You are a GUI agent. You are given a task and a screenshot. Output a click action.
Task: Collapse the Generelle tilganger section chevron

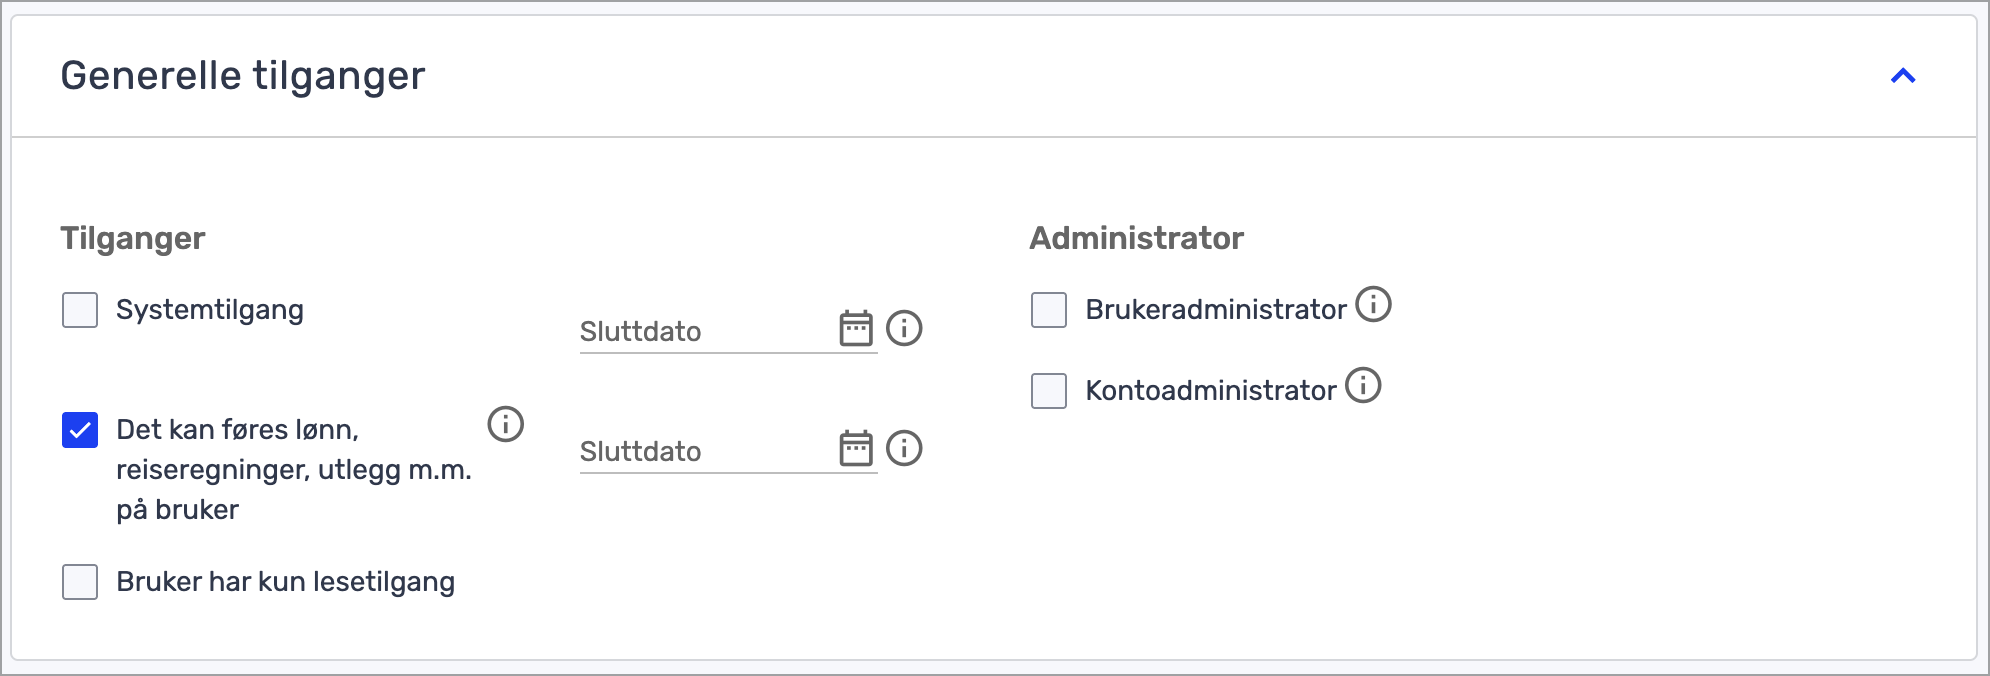coord(1903,76)
